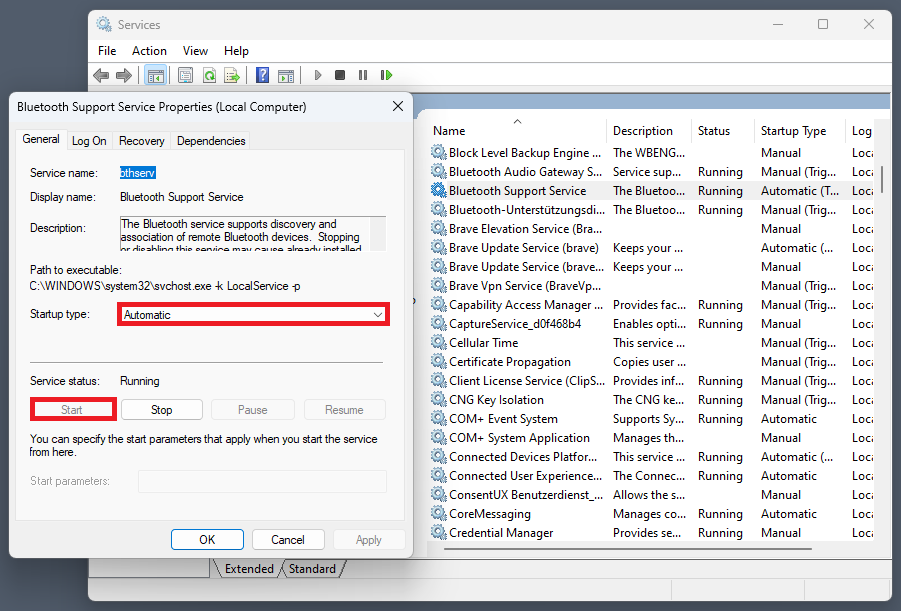Click gear icon of Block Level Backup Engine
Viewport: 901px width, 611px height.
coord(438,152)
